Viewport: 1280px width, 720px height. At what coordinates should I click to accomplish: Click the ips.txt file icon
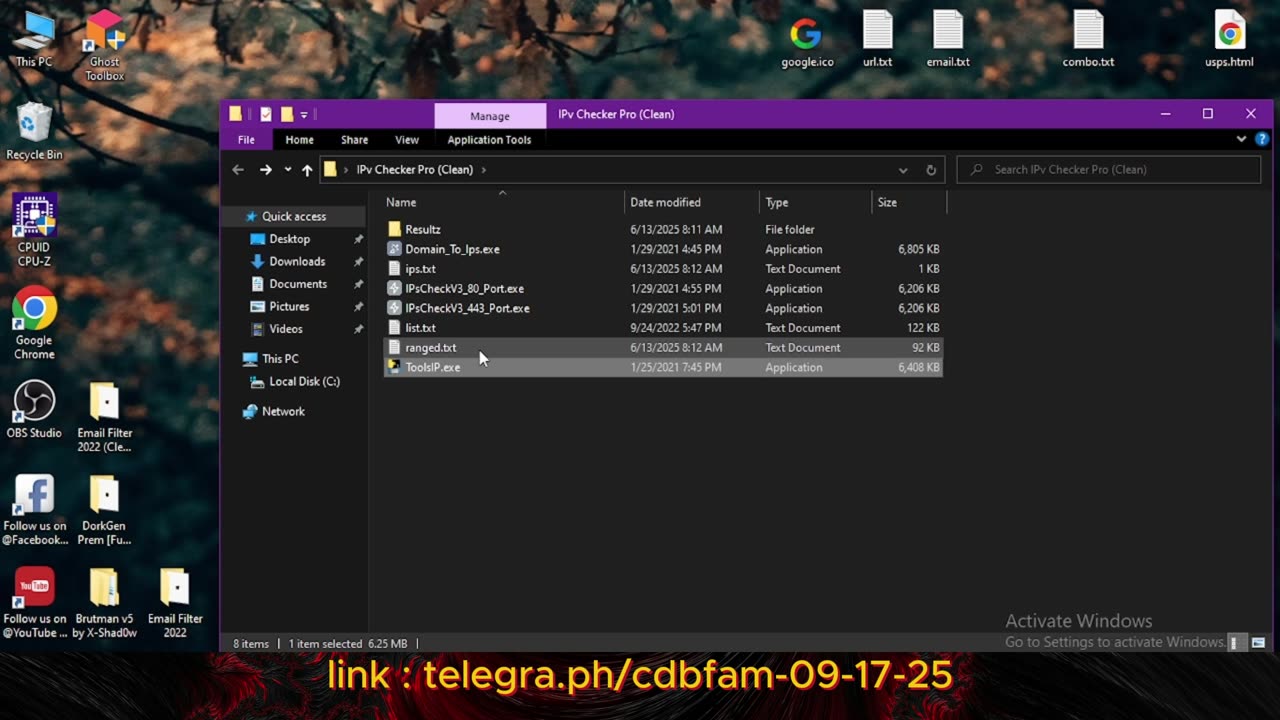pyautogui.click(x=394, y=269)
